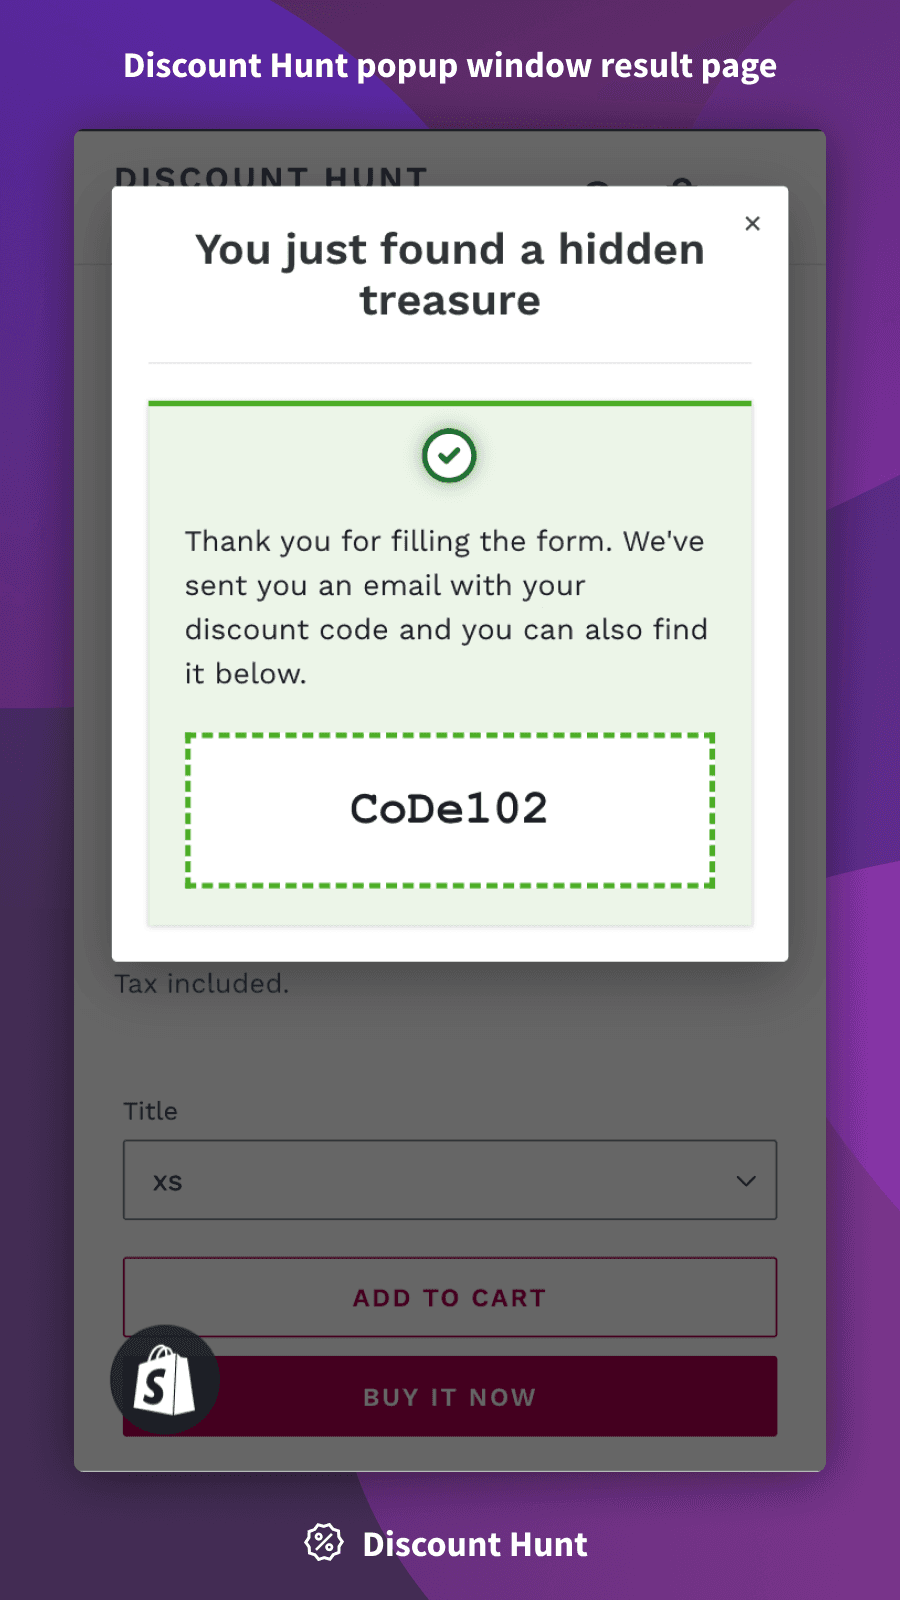
Task: Open the Shopify bag badge
Action: click(165, 1380)
